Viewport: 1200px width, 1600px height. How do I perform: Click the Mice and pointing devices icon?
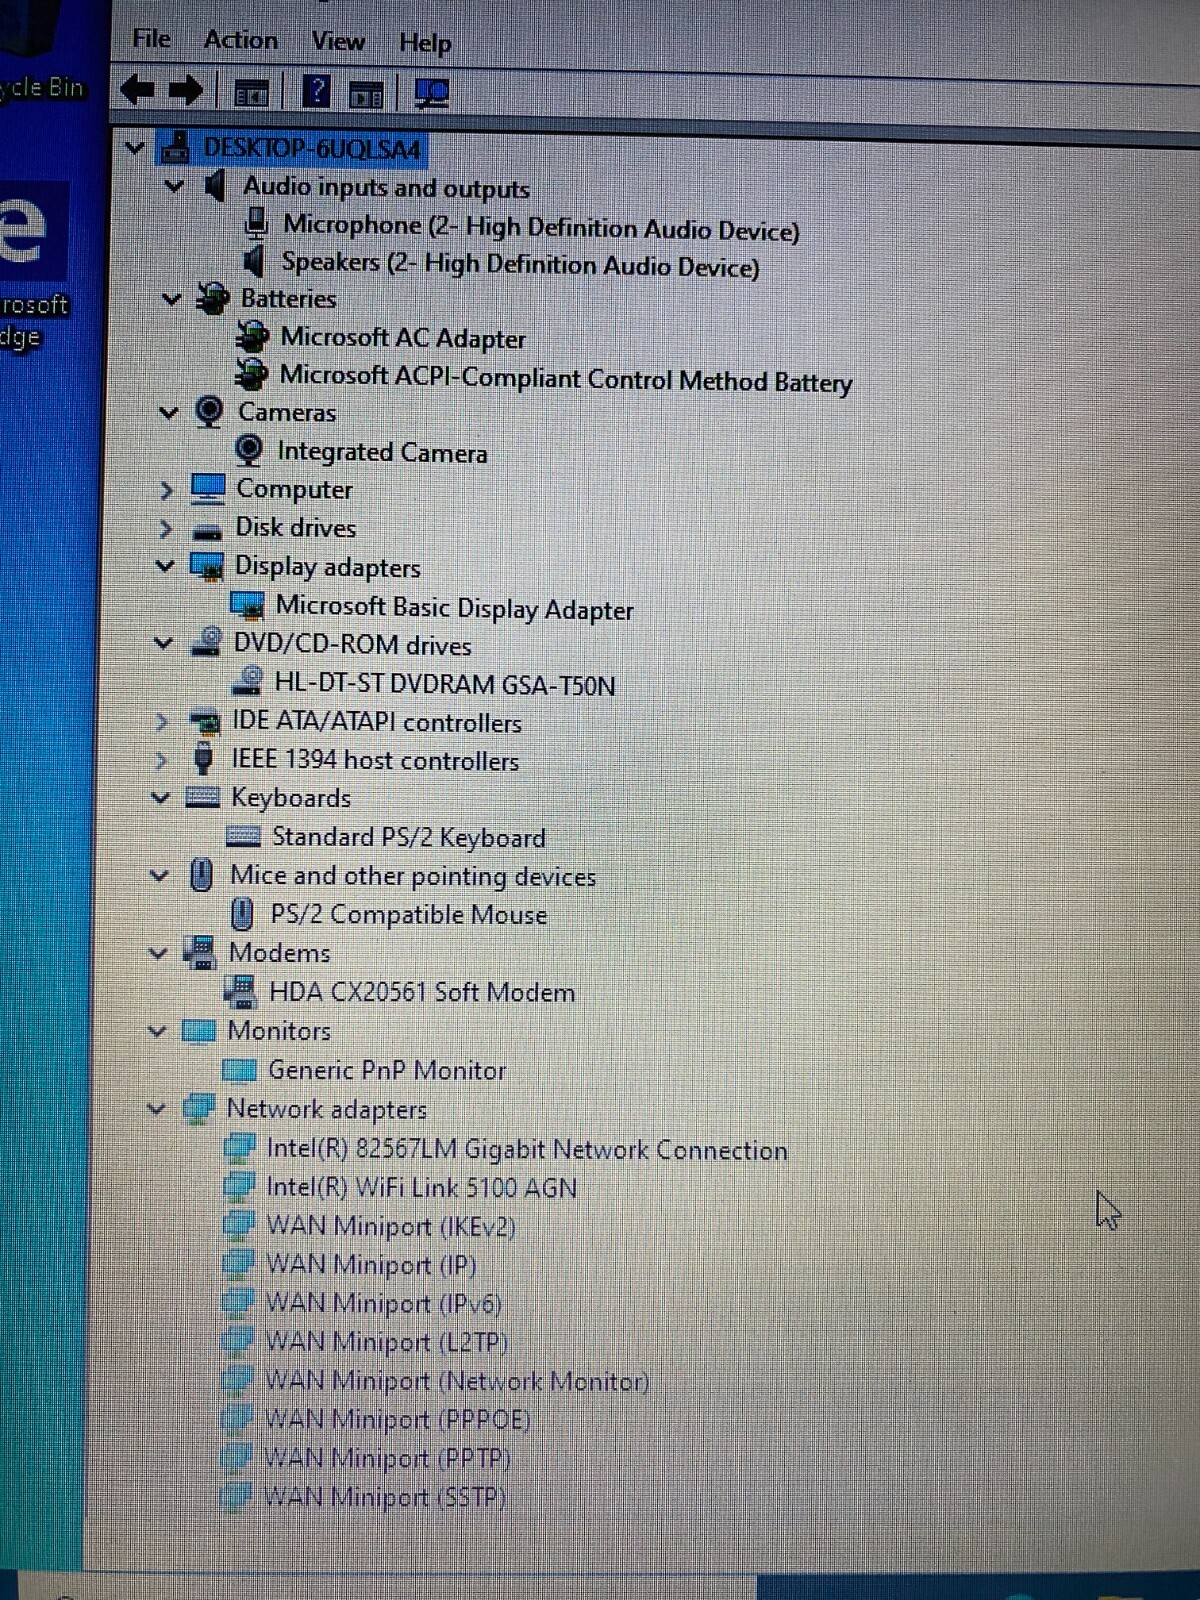click(x=201, y=875)
